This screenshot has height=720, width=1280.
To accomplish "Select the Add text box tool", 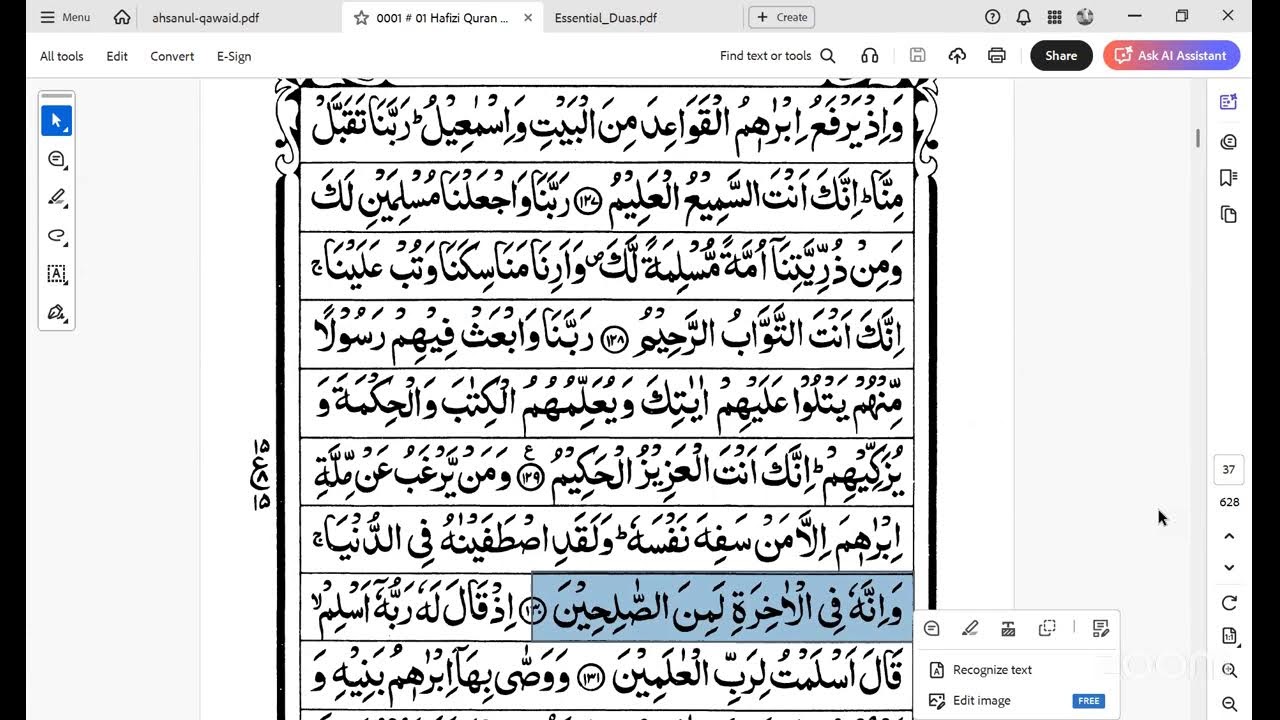I will coord(56,274).
